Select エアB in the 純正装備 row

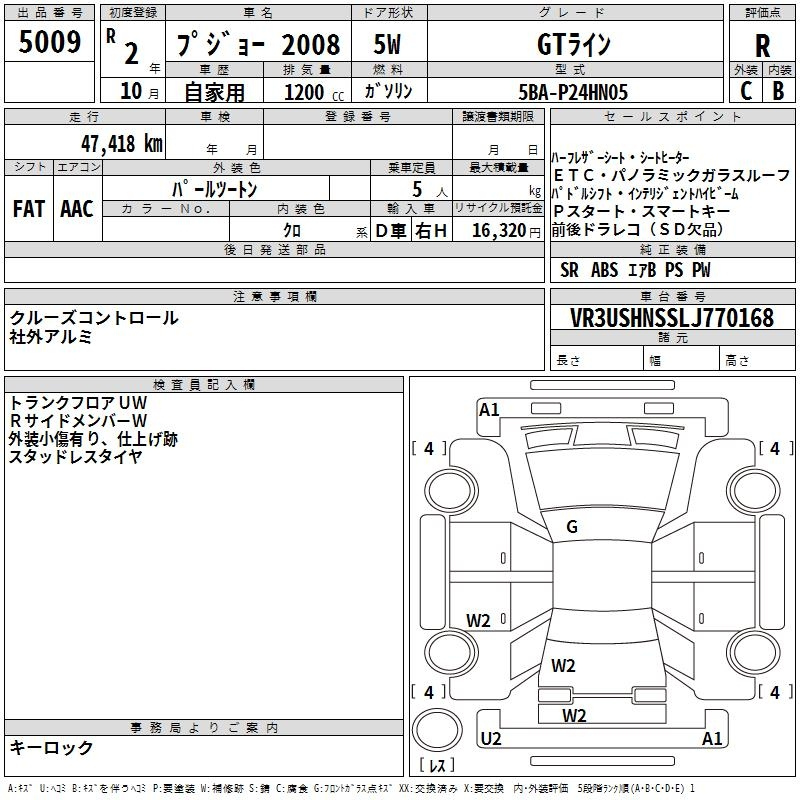pyautogui.click(x=642, y=270)
